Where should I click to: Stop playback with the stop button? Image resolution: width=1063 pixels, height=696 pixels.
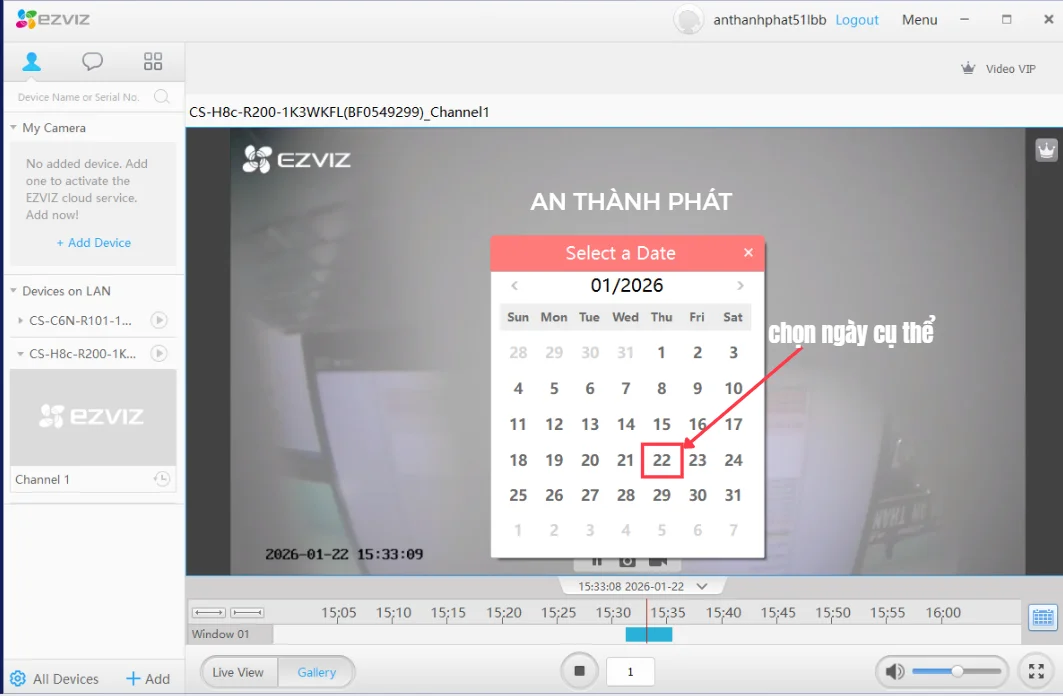point(579,671)
